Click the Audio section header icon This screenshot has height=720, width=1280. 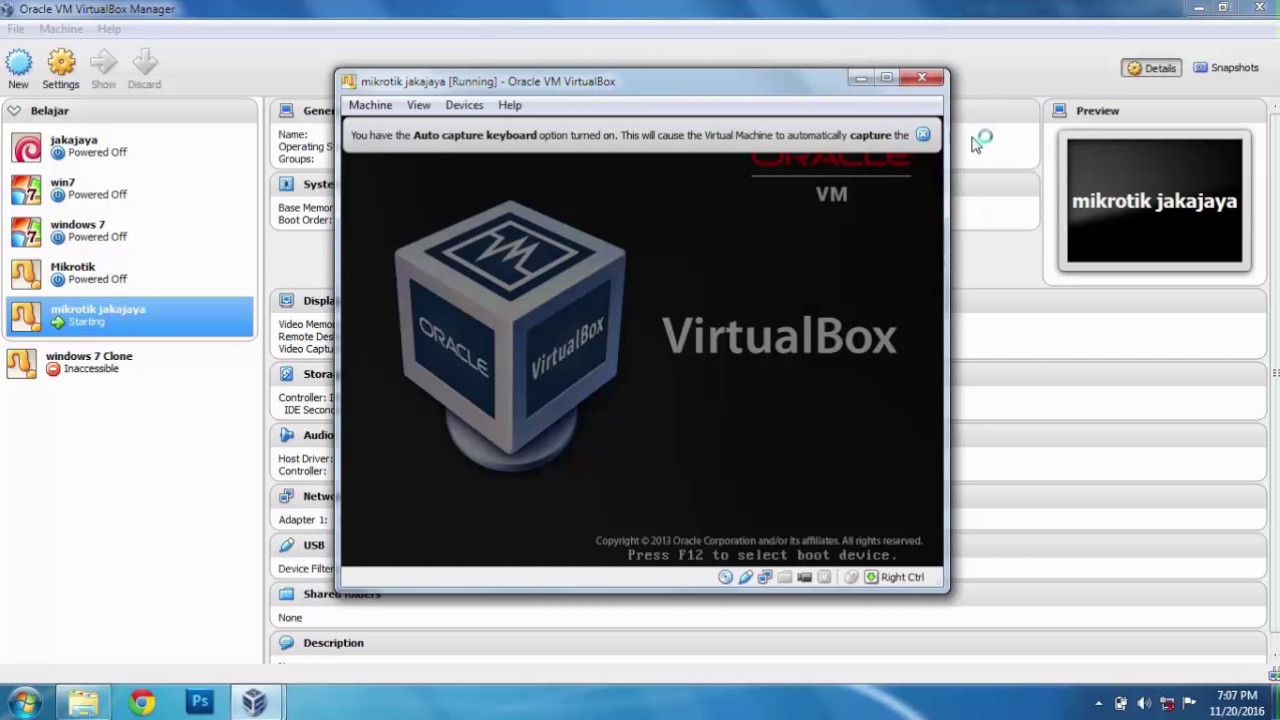click(287, 435)
